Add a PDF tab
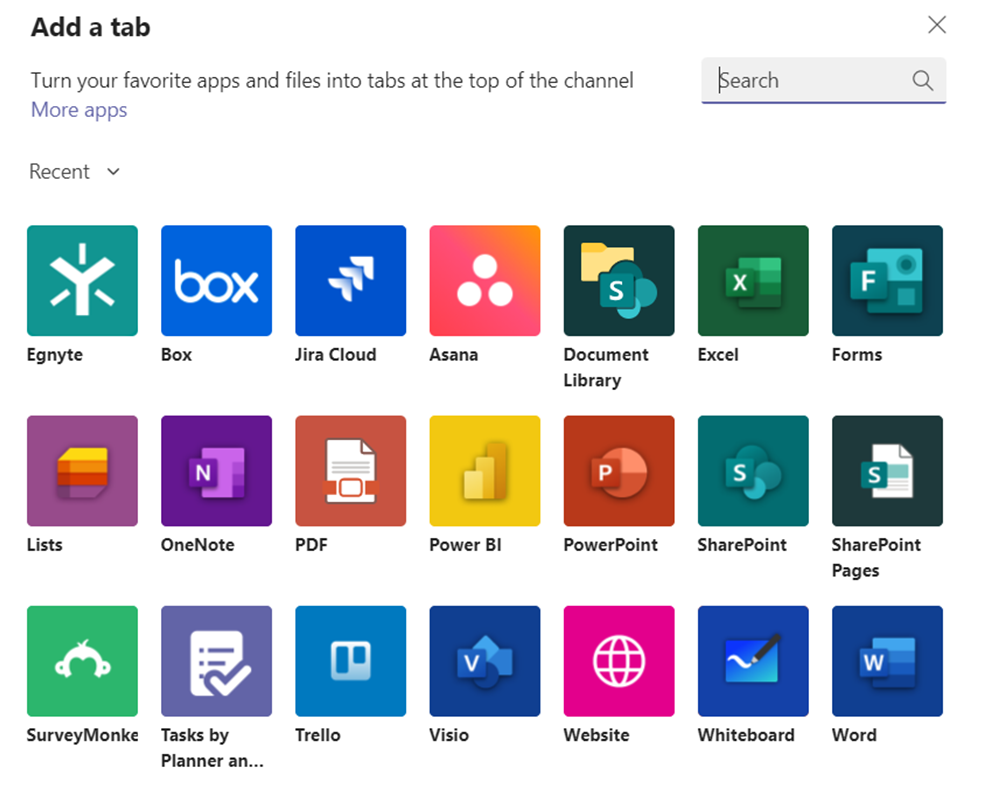 (x=350, y=471)
